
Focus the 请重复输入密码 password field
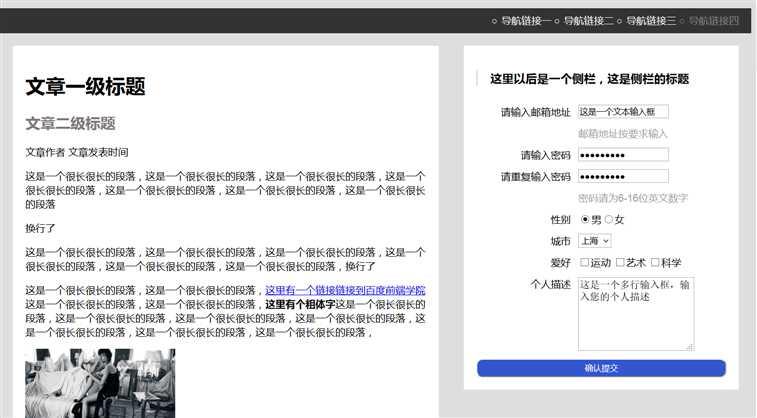click(623, 176)
